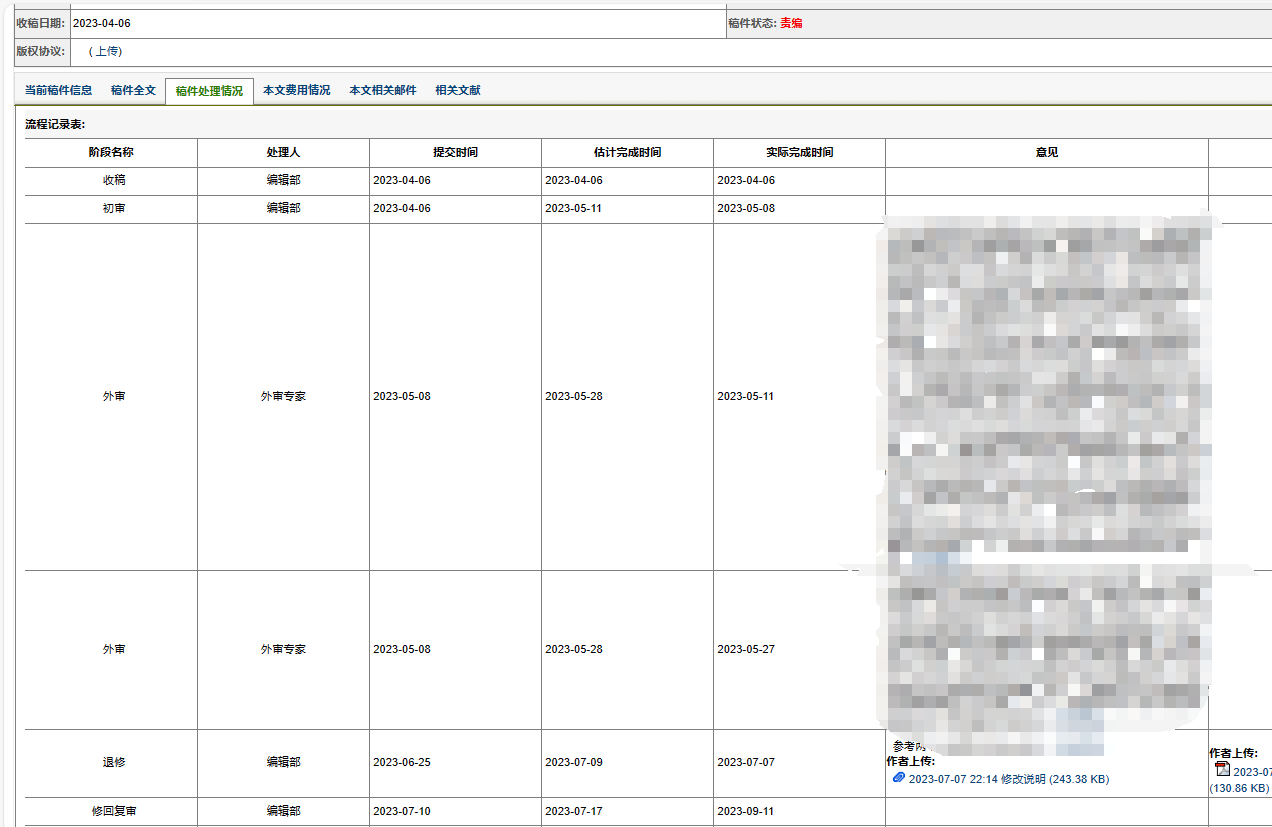Click the 提交时间 column header
Viewport: 1272px width, 827px height.
tap(455, 153)
